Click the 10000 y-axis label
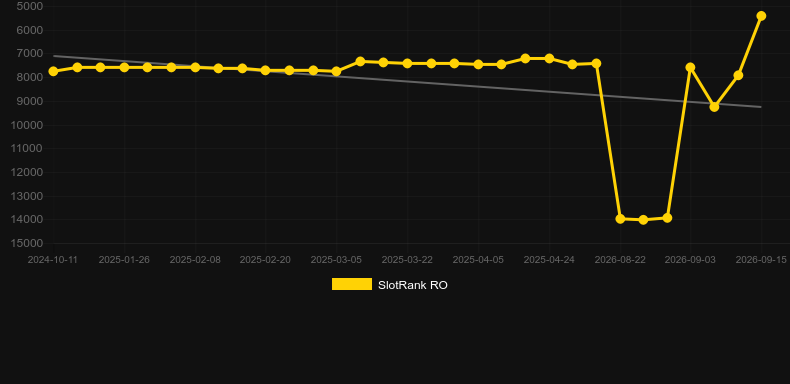The width and height of the screenshot is (790, 384). tap(27, 125)
